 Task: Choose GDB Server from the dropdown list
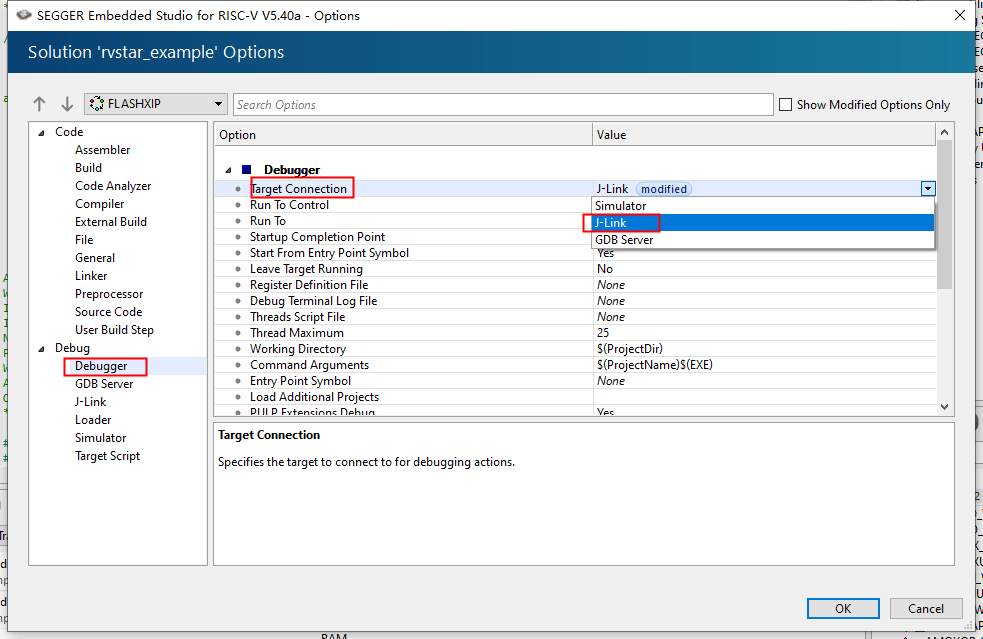(762, 240)
